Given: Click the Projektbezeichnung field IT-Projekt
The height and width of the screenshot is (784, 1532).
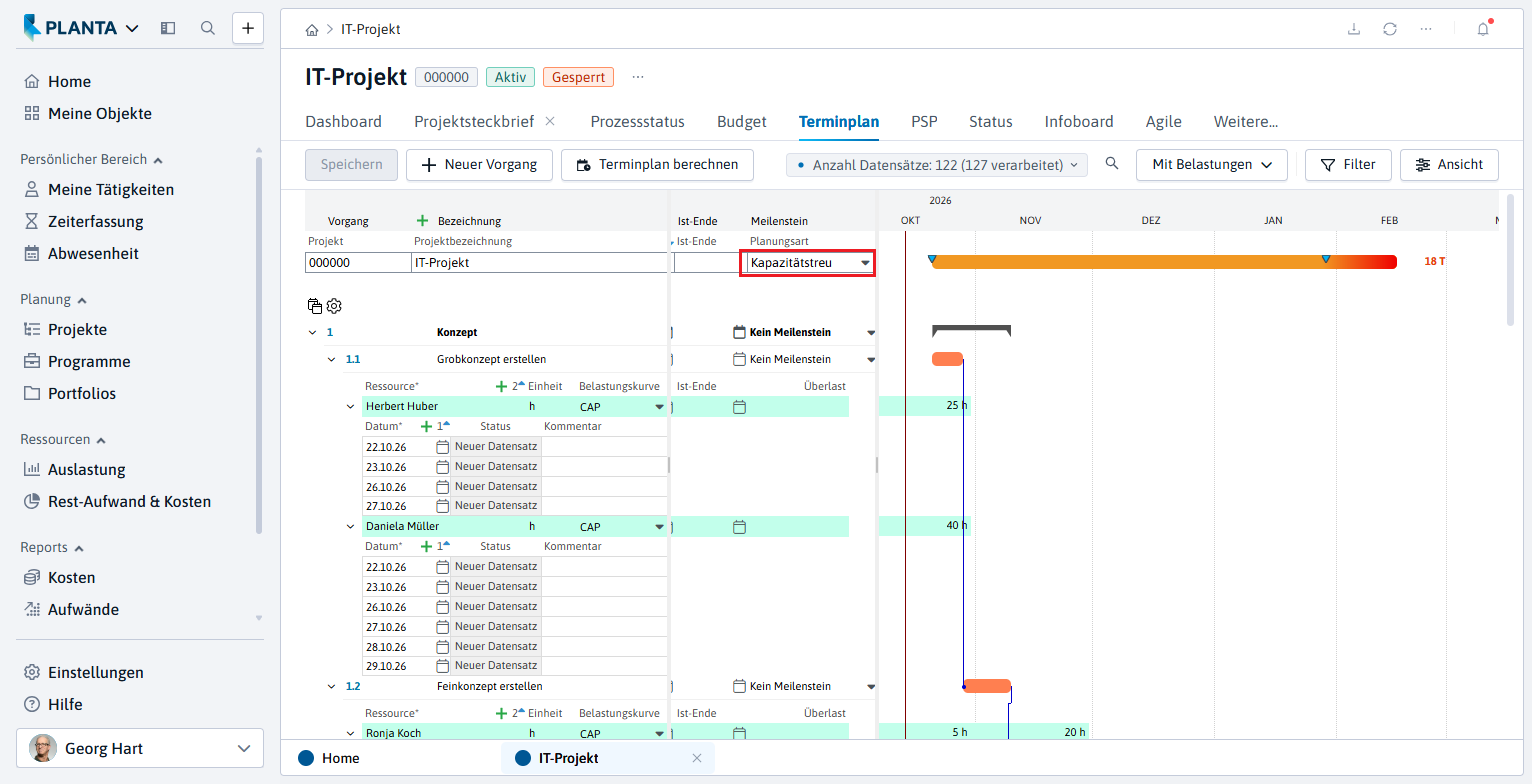Looking at the screenshot, I should [540, 263].
